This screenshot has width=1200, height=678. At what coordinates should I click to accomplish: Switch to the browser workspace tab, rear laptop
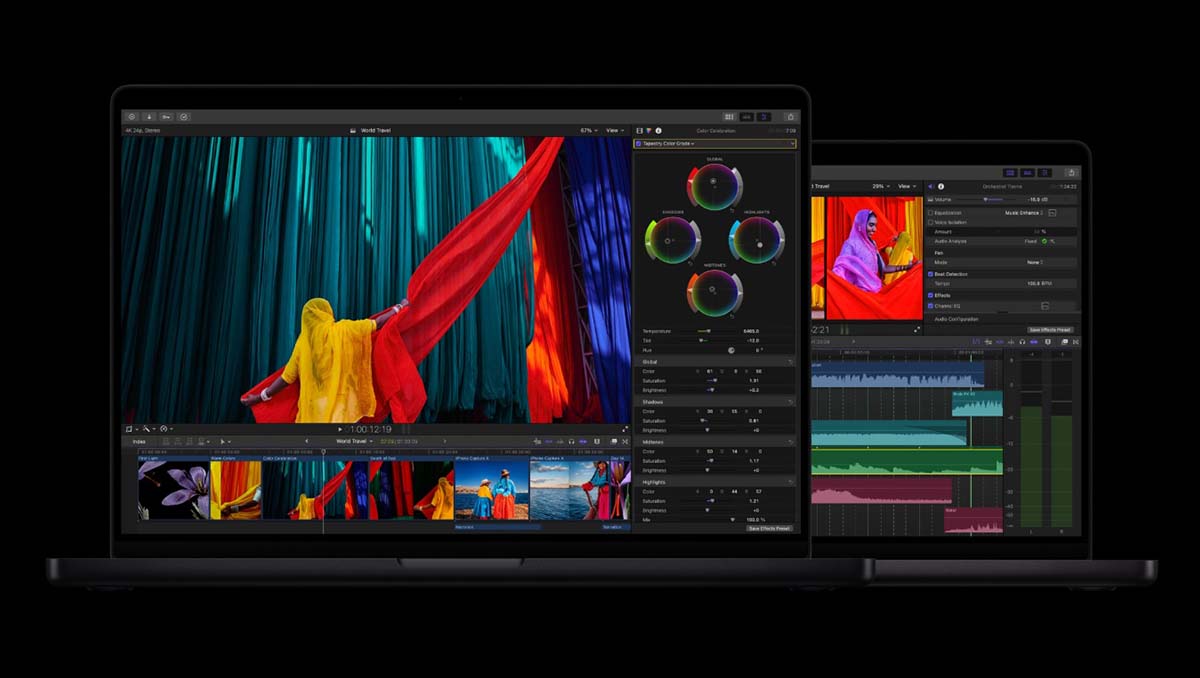[1010, 172]
